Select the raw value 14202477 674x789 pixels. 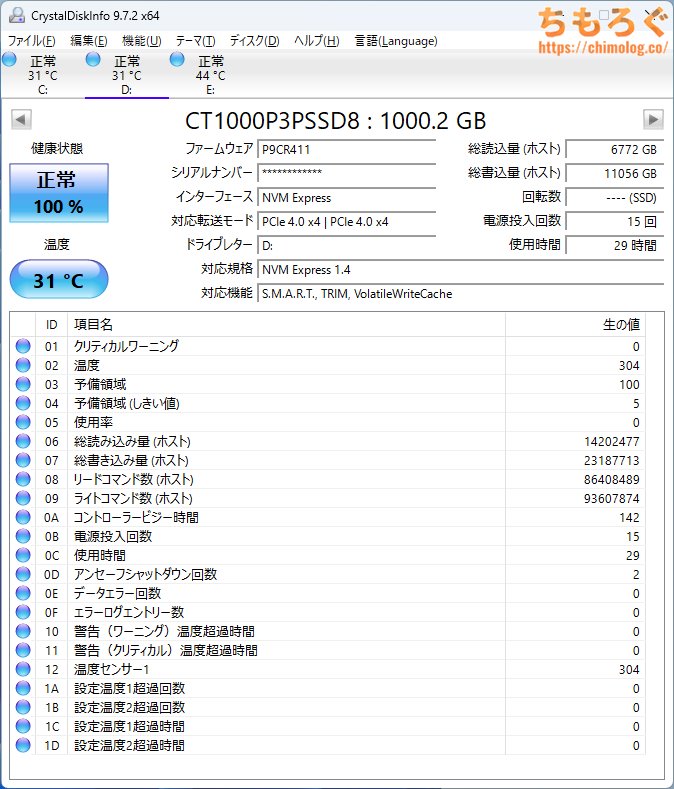612,442
